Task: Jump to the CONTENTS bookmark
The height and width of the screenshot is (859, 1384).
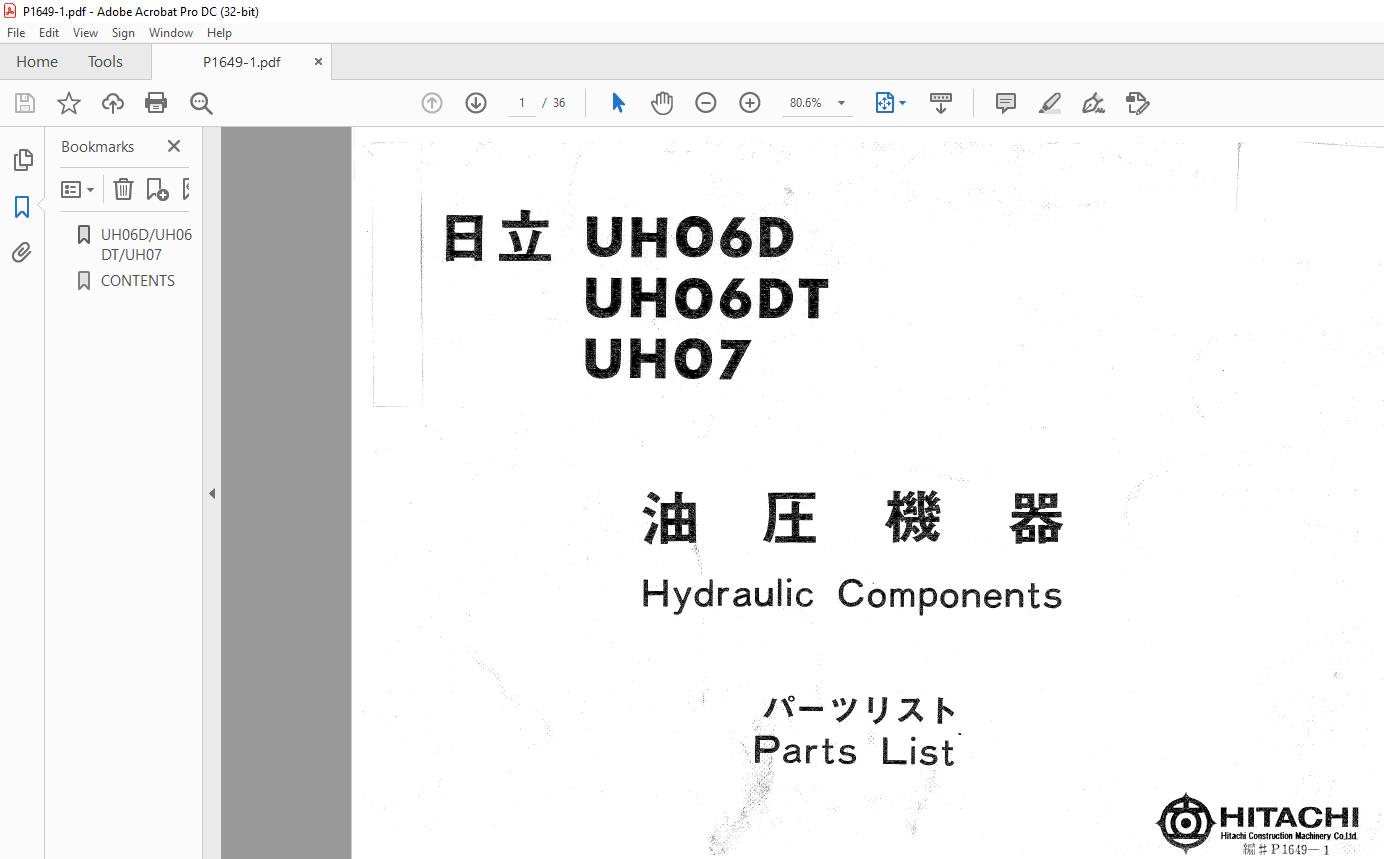Action: (x=138, y=281)
